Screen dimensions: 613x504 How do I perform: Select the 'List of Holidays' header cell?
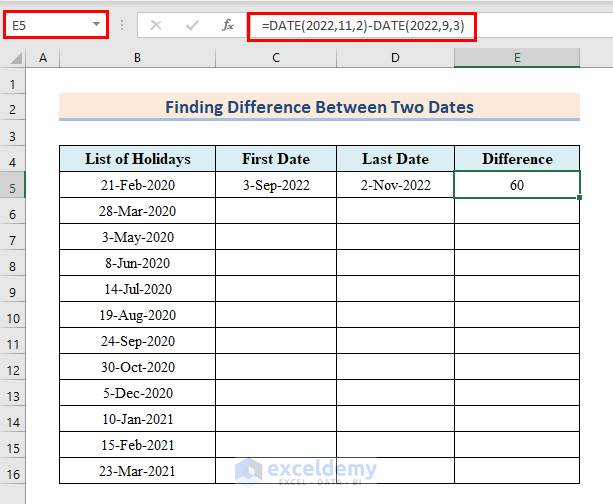click(x=137, y=159)
